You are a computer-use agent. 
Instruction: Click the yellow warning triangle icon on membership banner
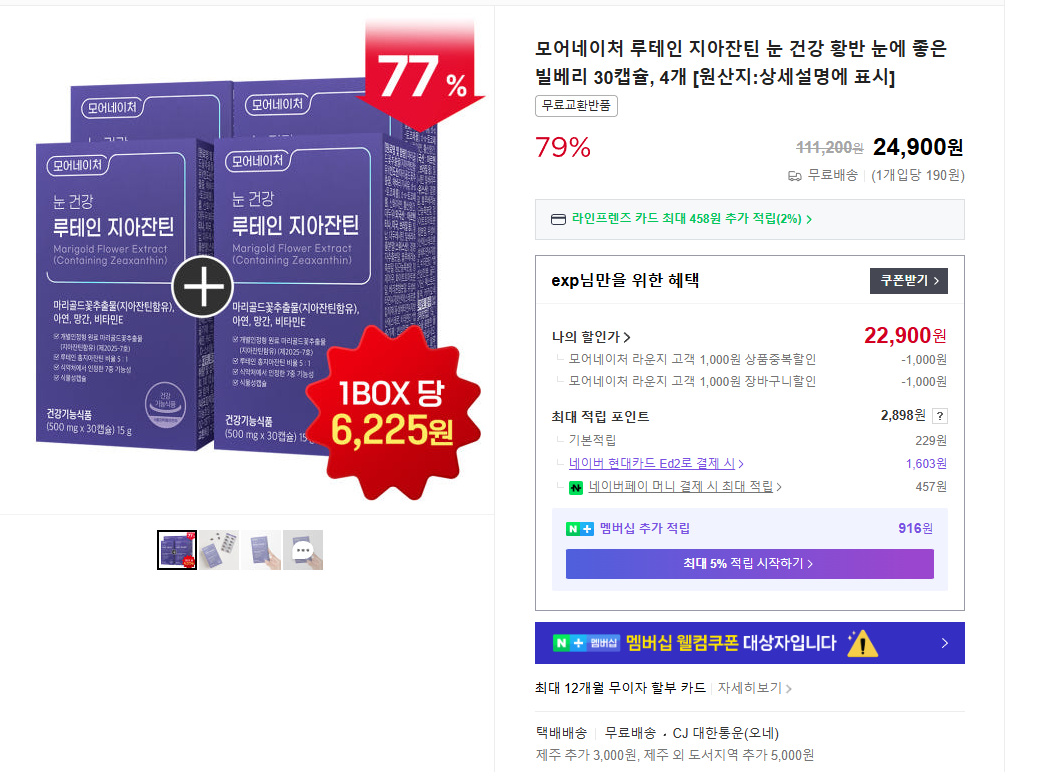coord(862,643)
